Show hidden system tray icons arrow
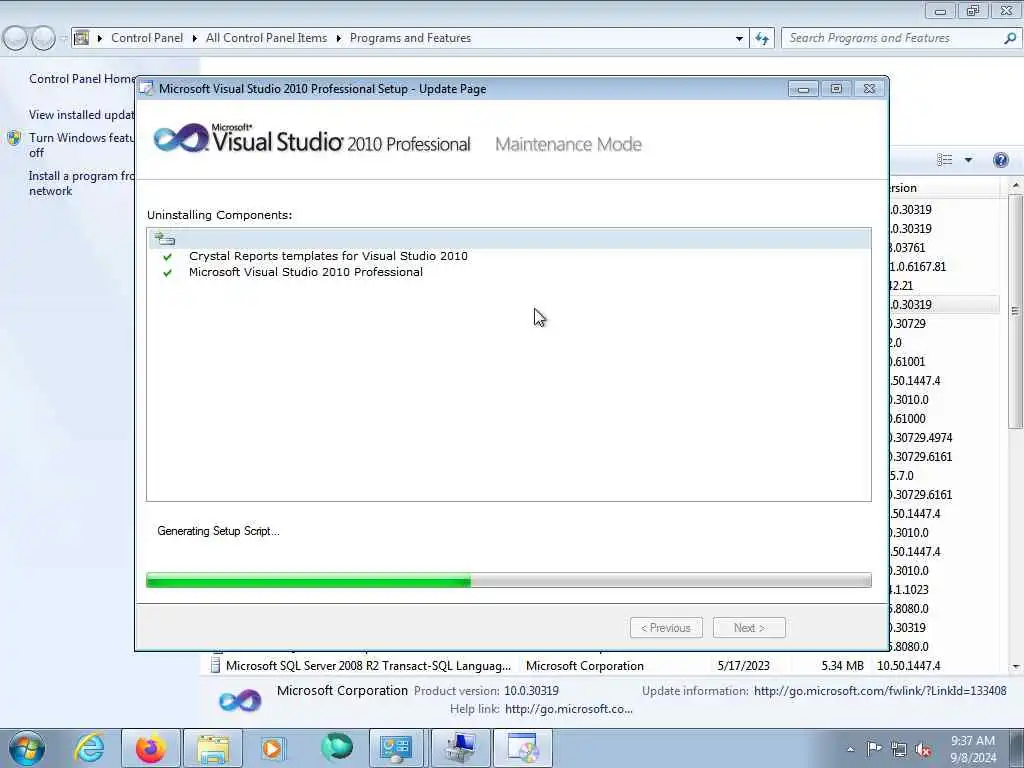1024x768 pixels. (850, 750)
